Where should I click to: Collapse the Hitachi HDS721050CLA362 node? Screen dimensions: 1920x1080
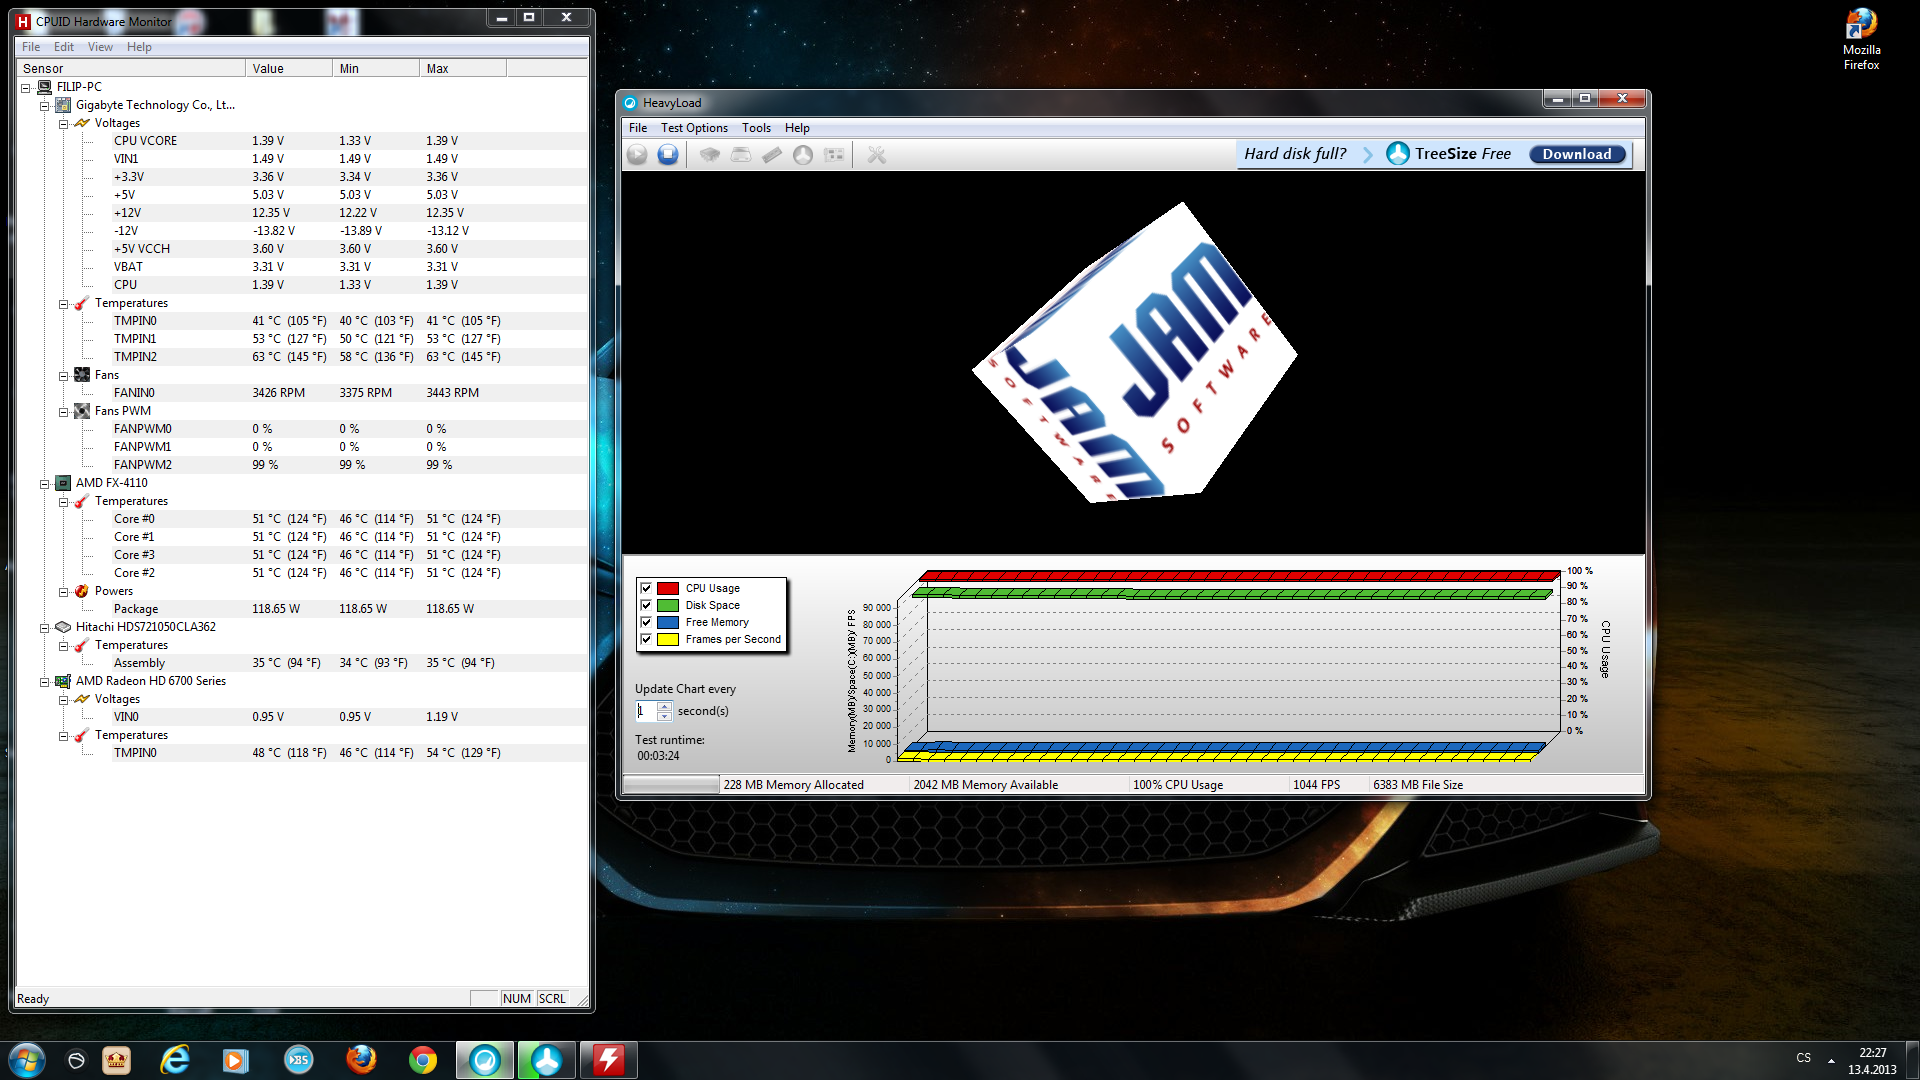point(44,628)
